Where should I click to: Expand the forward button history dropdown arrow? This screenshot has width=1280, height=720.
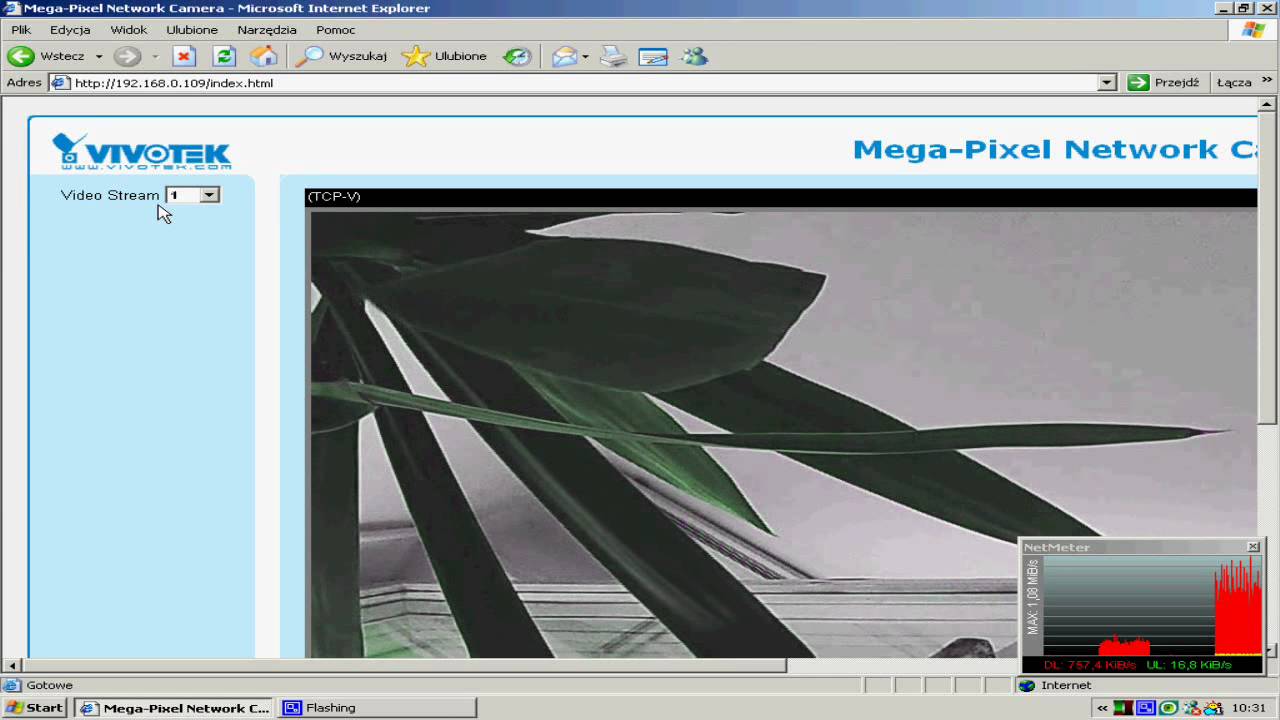[x=155, y=56]
